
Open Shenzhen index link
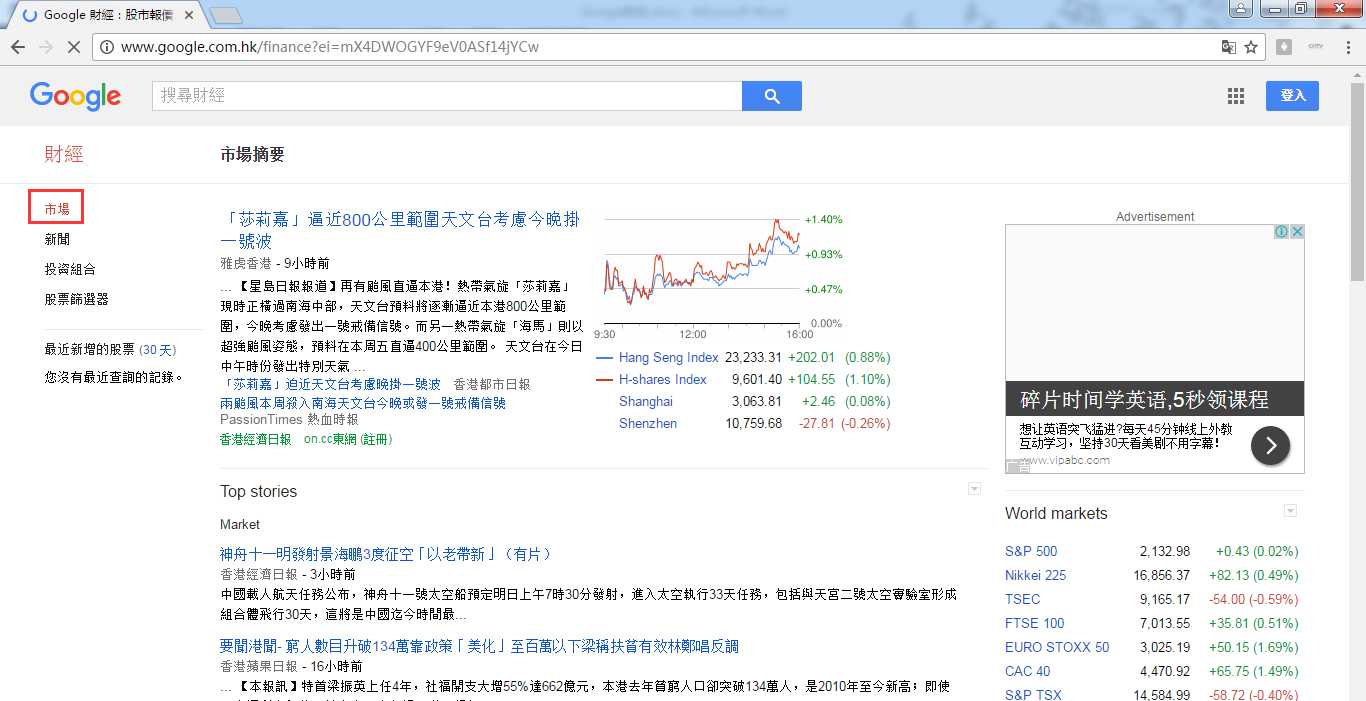pos(648,423)
